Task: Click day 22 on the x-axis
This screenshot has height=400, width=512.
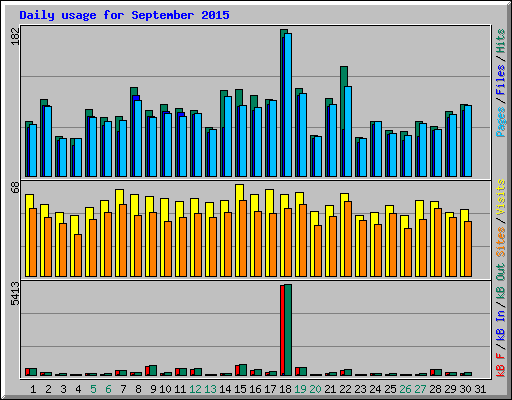Action: pos(345,389)
